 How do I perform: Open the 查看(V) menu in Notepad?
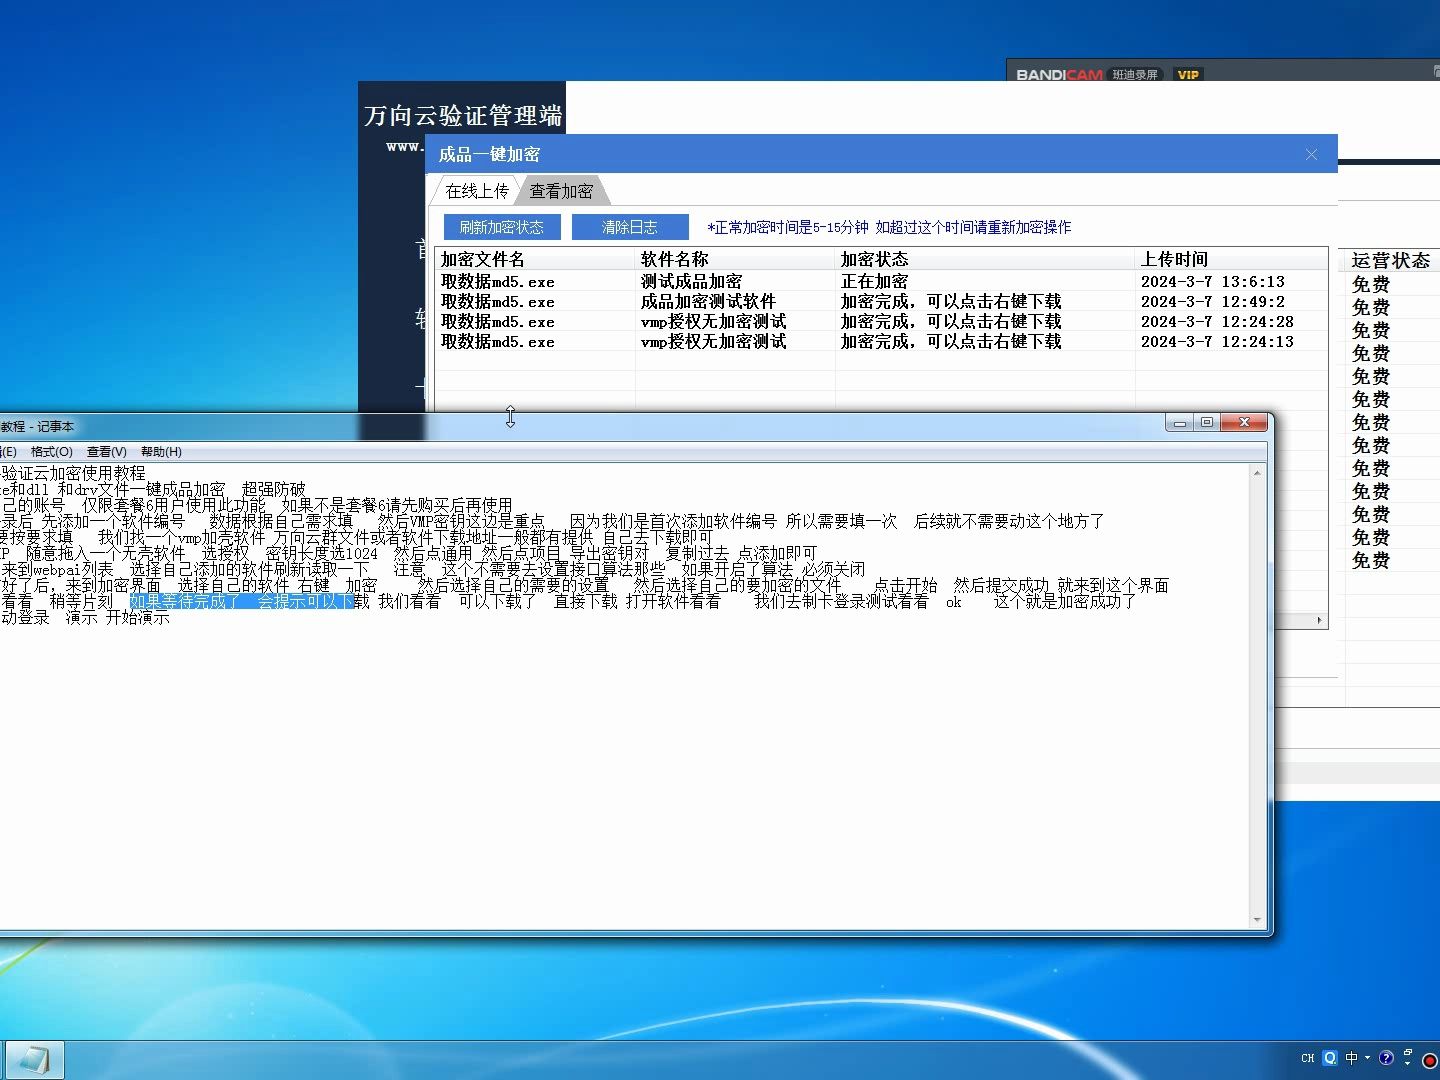point(106,452)
